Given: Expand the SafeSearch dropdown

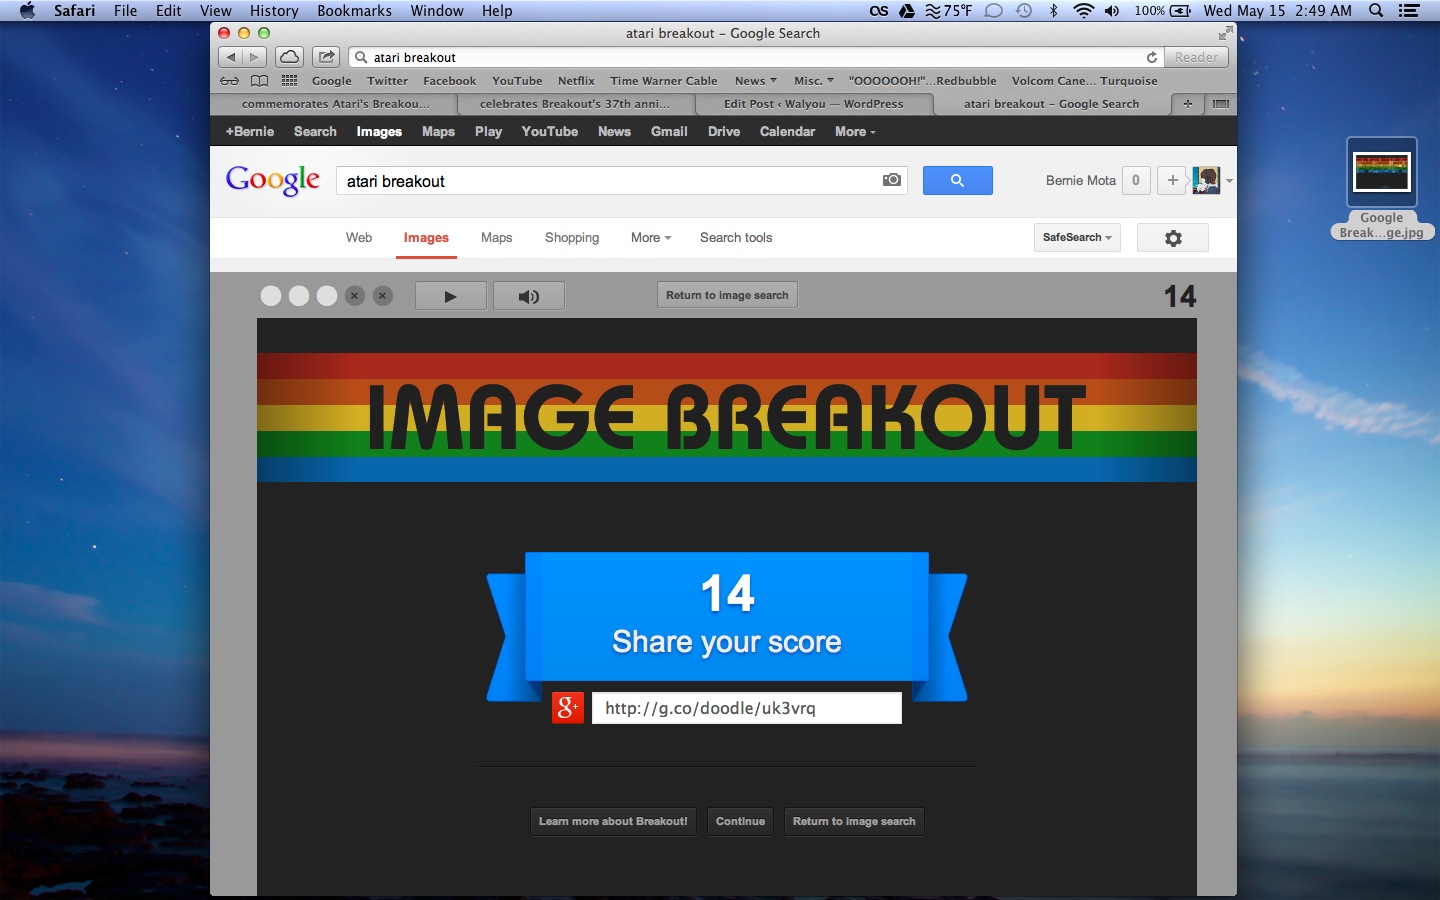Looking at the screenshot, I should 1077,238.
